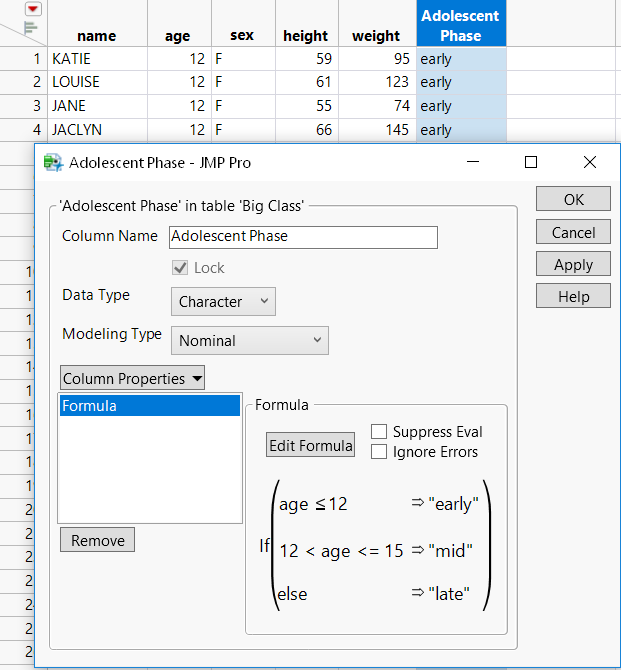Remove the selected column property
This screenshot has width=621, height=670.
point(98,541)
